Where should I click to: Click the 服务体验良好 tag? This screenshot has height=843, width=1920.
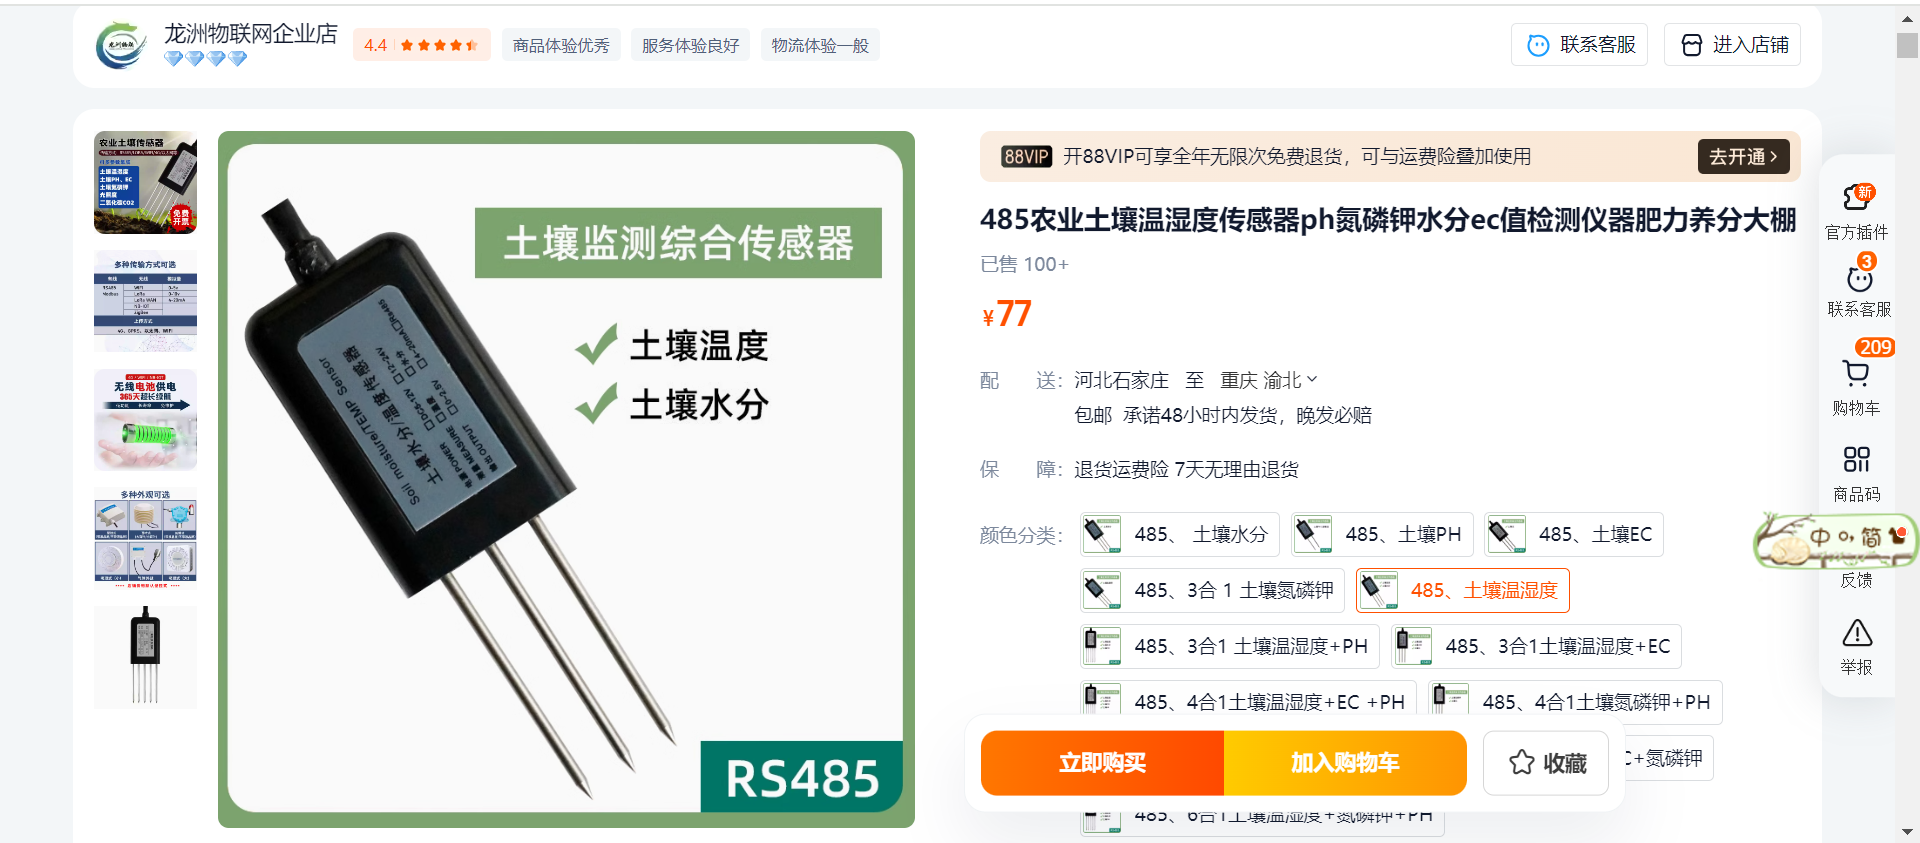[690, 46]
